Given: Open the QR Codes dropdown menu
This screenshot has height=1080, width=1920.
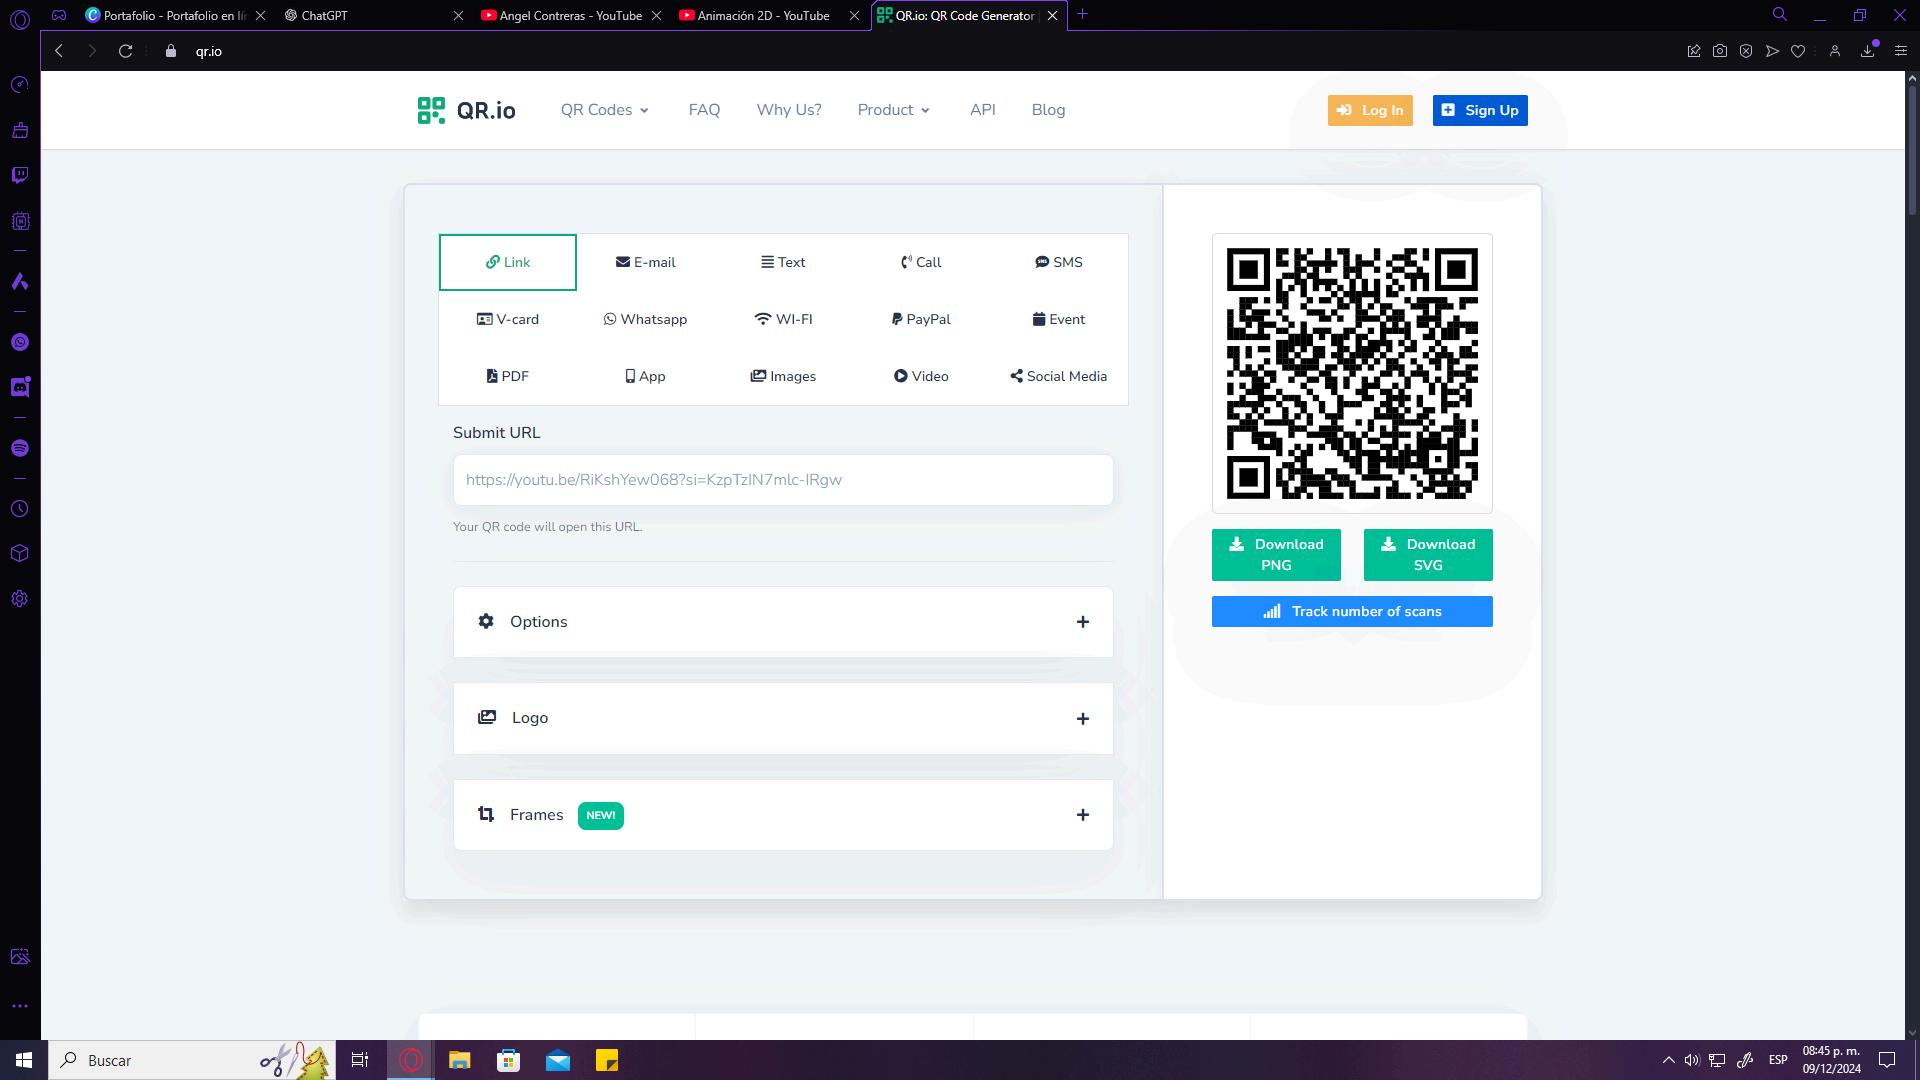Looking at the screenshot, I should pyautogui.click(x=604, y=110).
